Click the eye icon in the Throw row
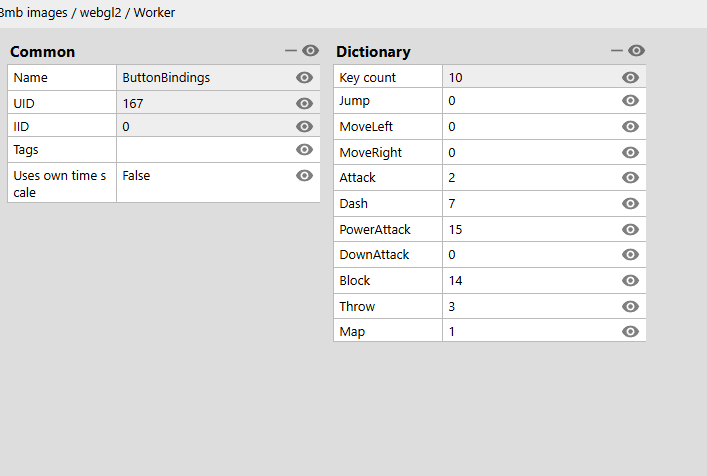 630,306
